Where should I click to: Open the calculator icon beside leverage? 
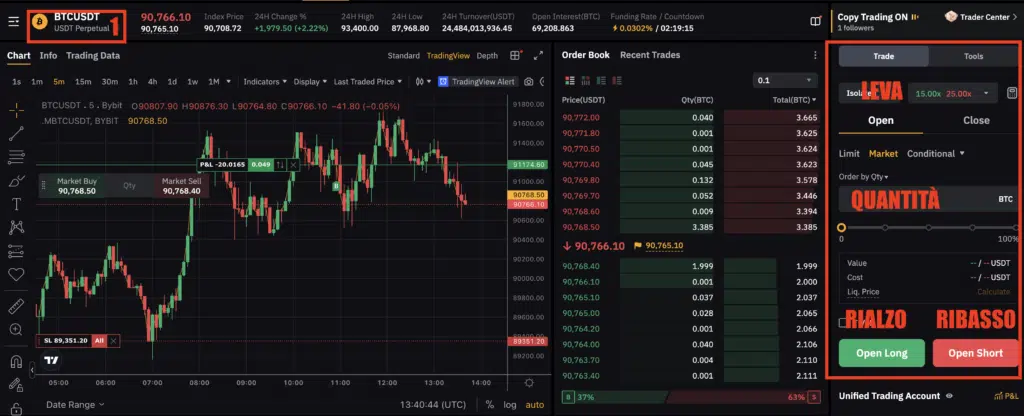click(x=1012, y=93)
